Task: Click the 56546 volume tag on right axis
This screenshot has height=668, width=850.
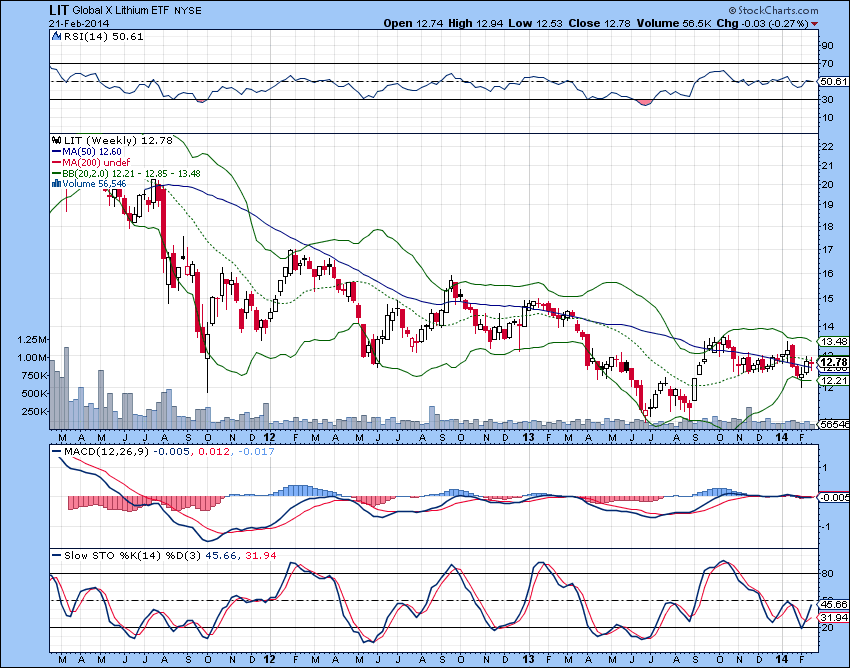Action: click(x=834, y=424)
